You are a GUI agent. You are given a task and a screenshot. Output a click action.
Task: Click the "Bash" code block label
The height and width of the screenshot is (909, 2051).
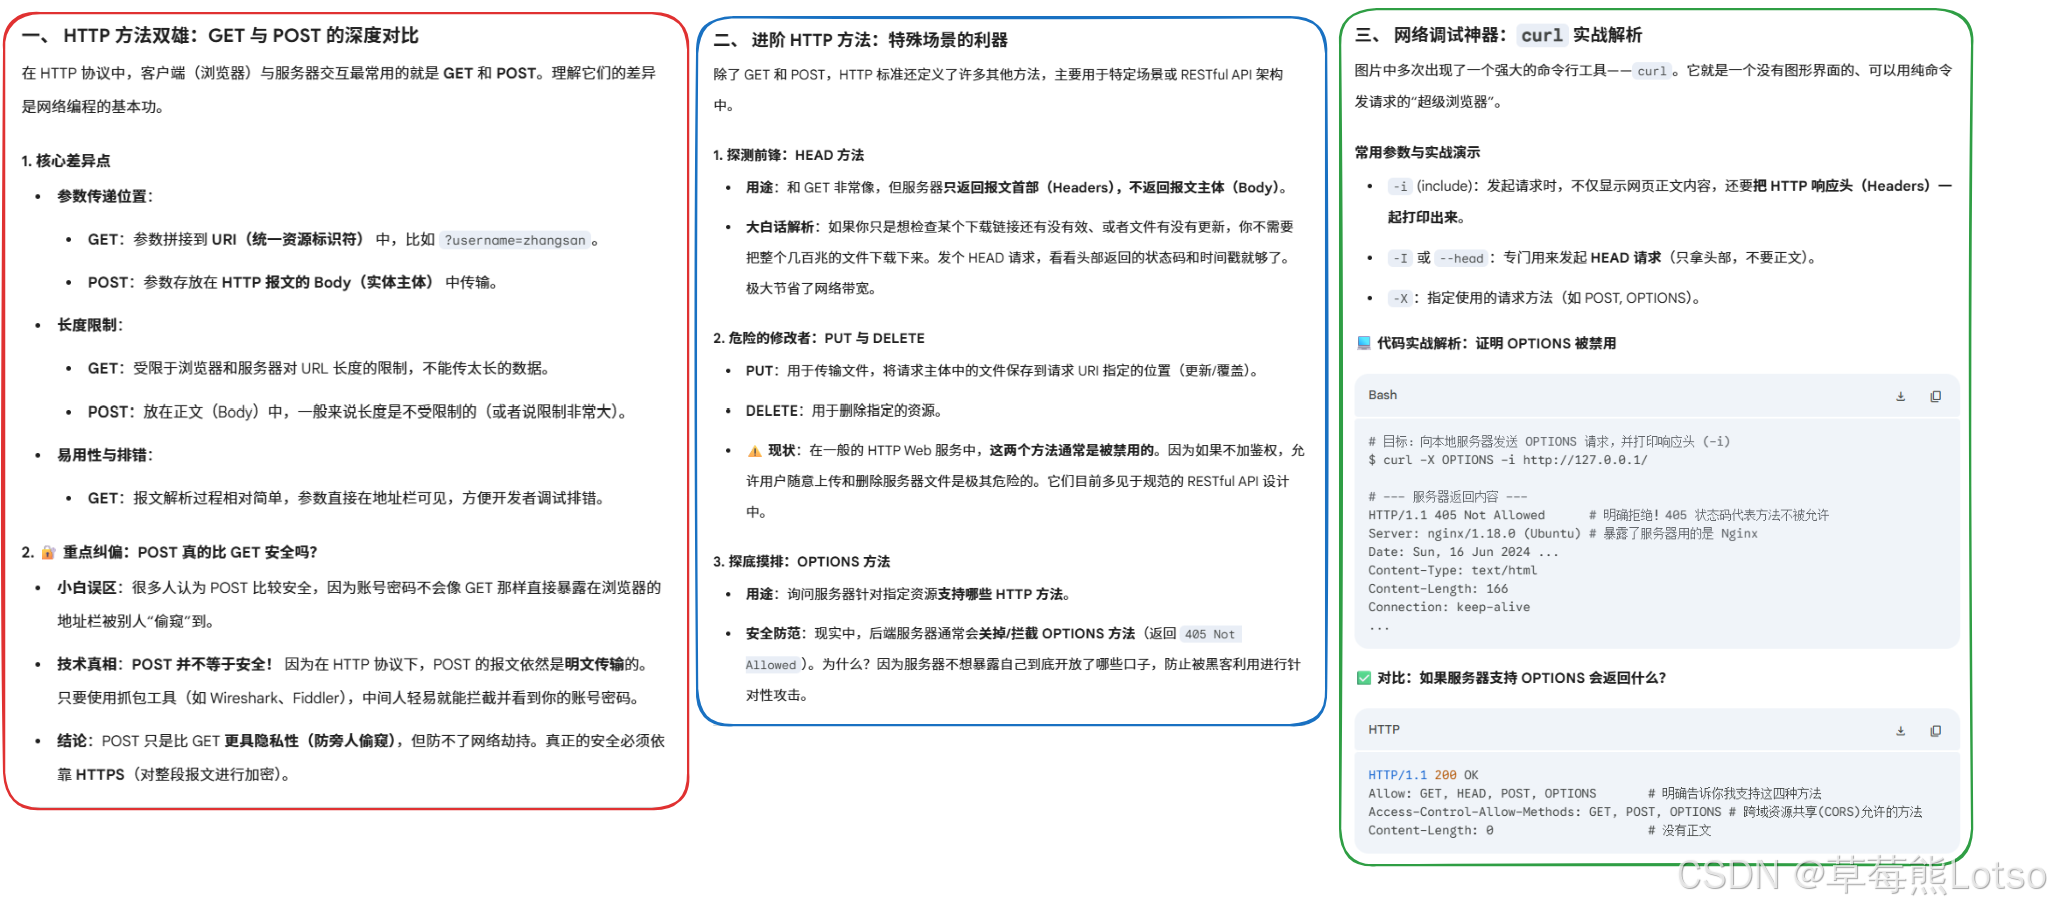point(1383,395)
